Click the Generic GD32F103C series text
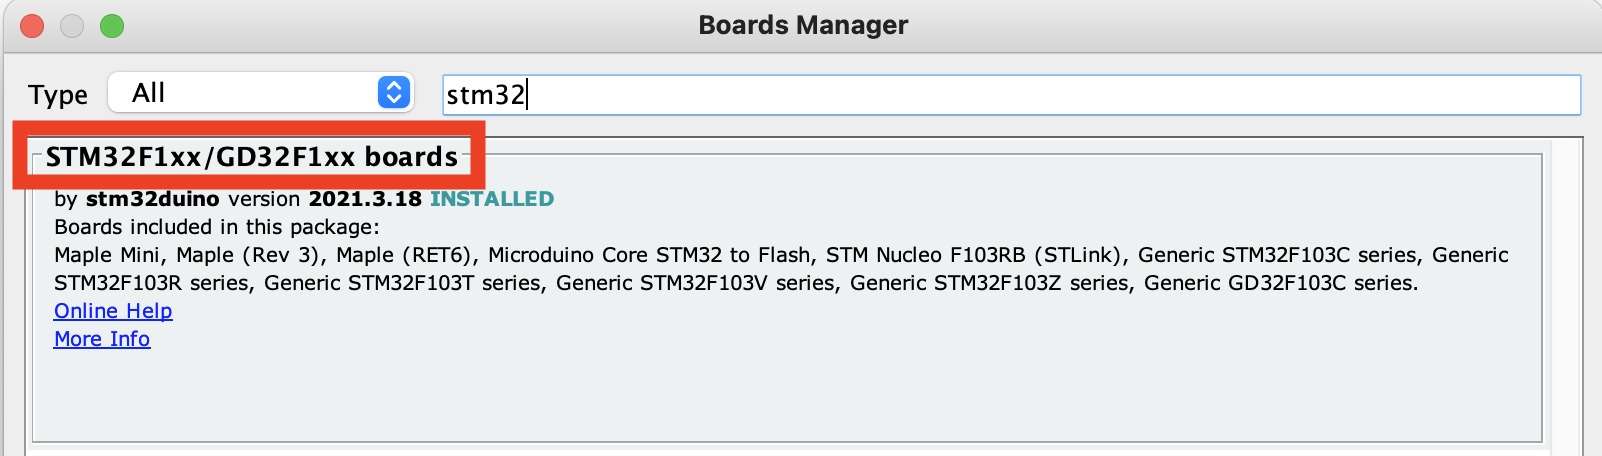This screenshot has width=1602, height=456. tap(1278, 283)
